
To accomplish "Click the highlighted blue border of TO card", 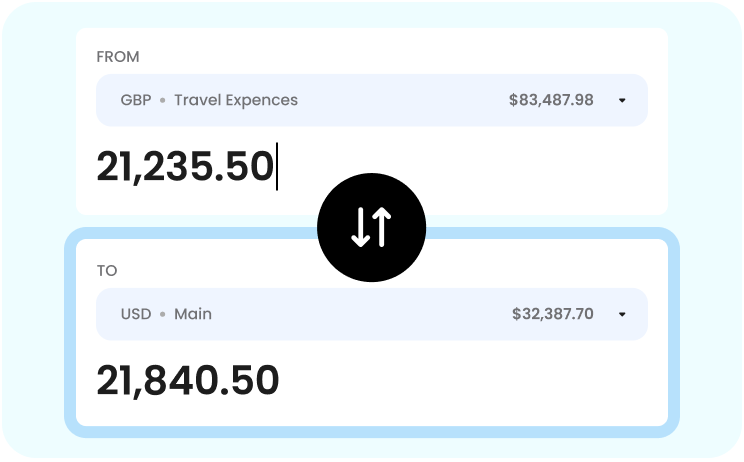I will [x=674, y=332].
